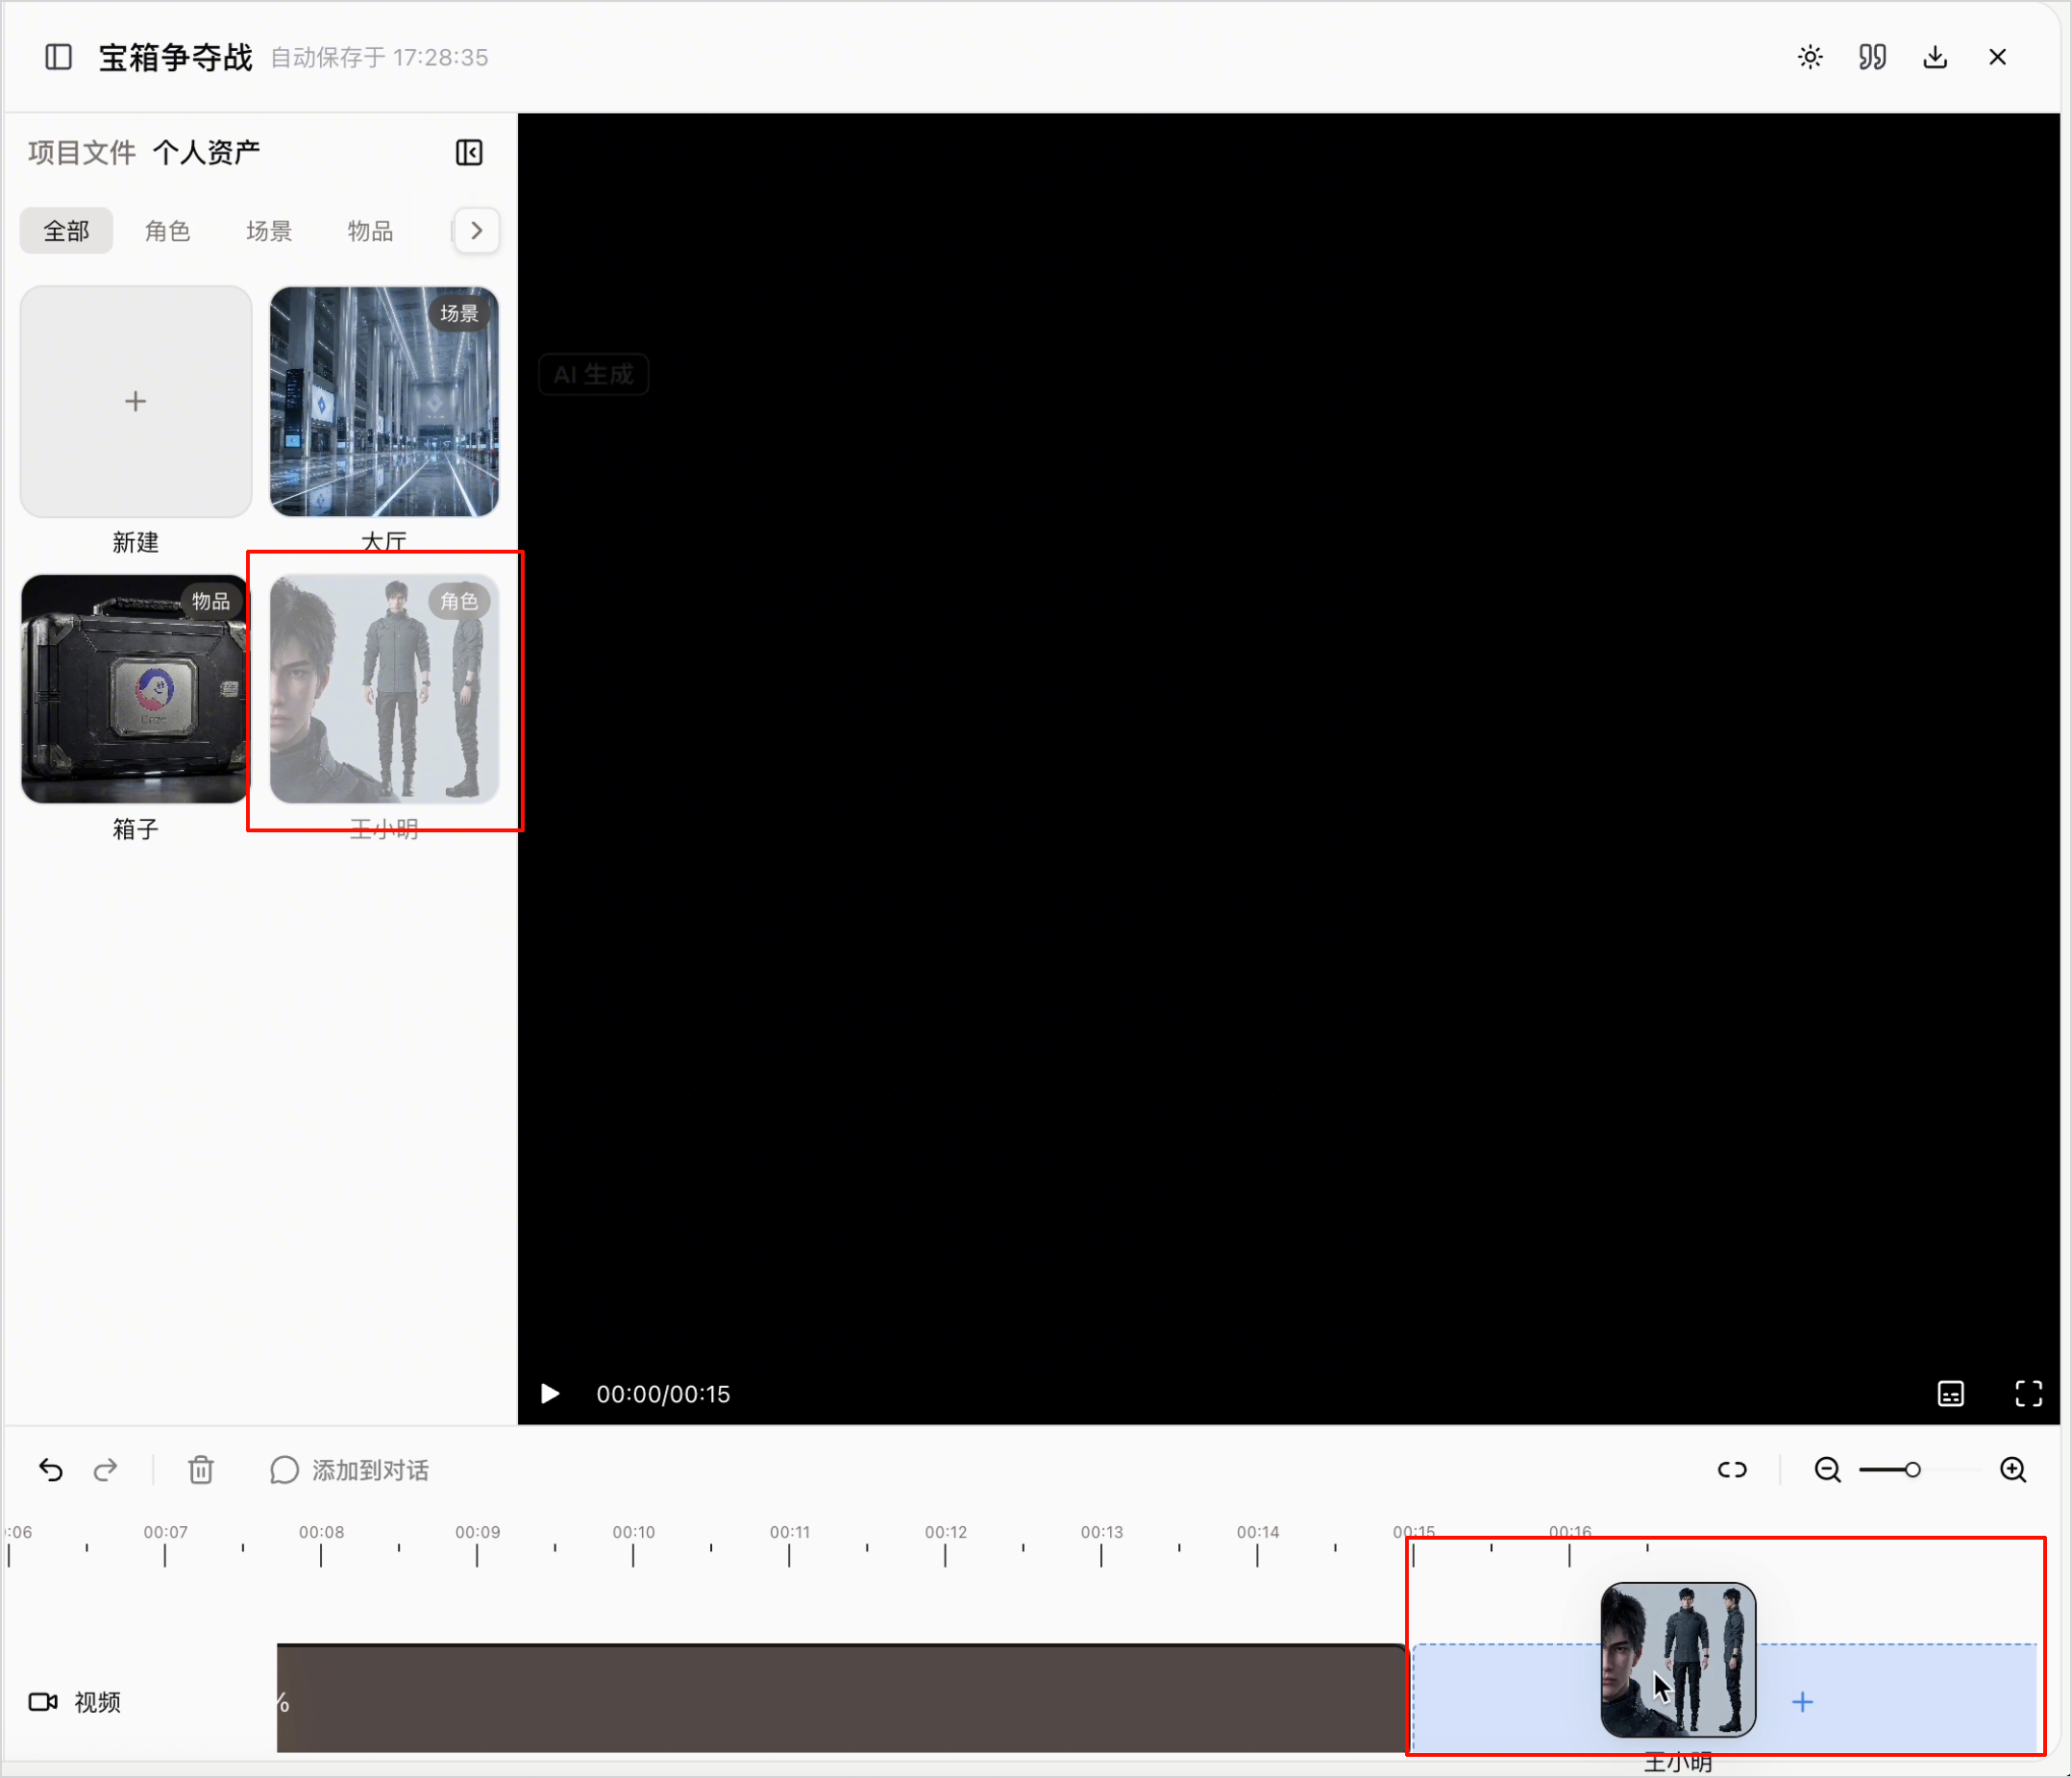Undo the last action

pos(51,1470)
